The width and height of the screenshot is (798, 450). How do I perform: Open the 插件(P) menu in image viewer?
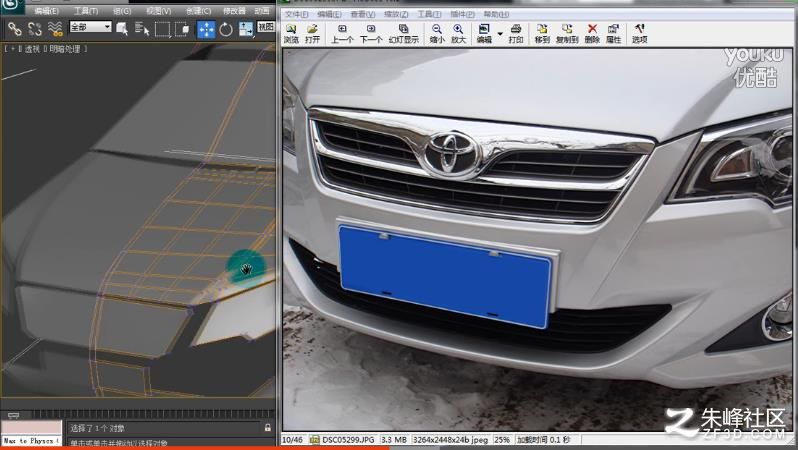pos(463,14)
